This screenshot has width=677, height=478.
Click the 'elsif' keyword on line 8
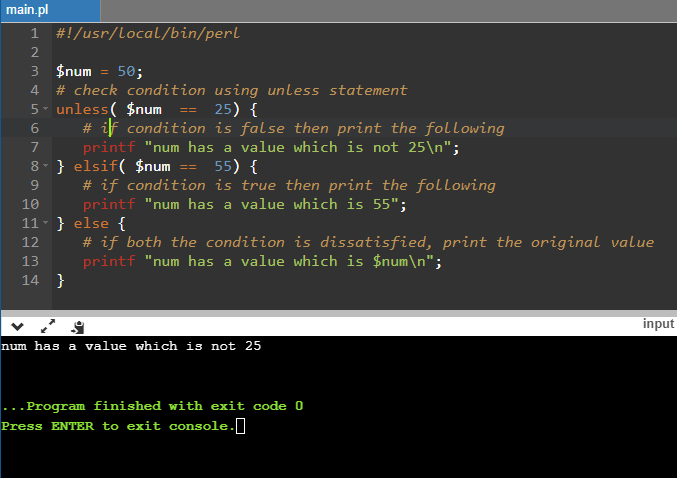[95, 166]
